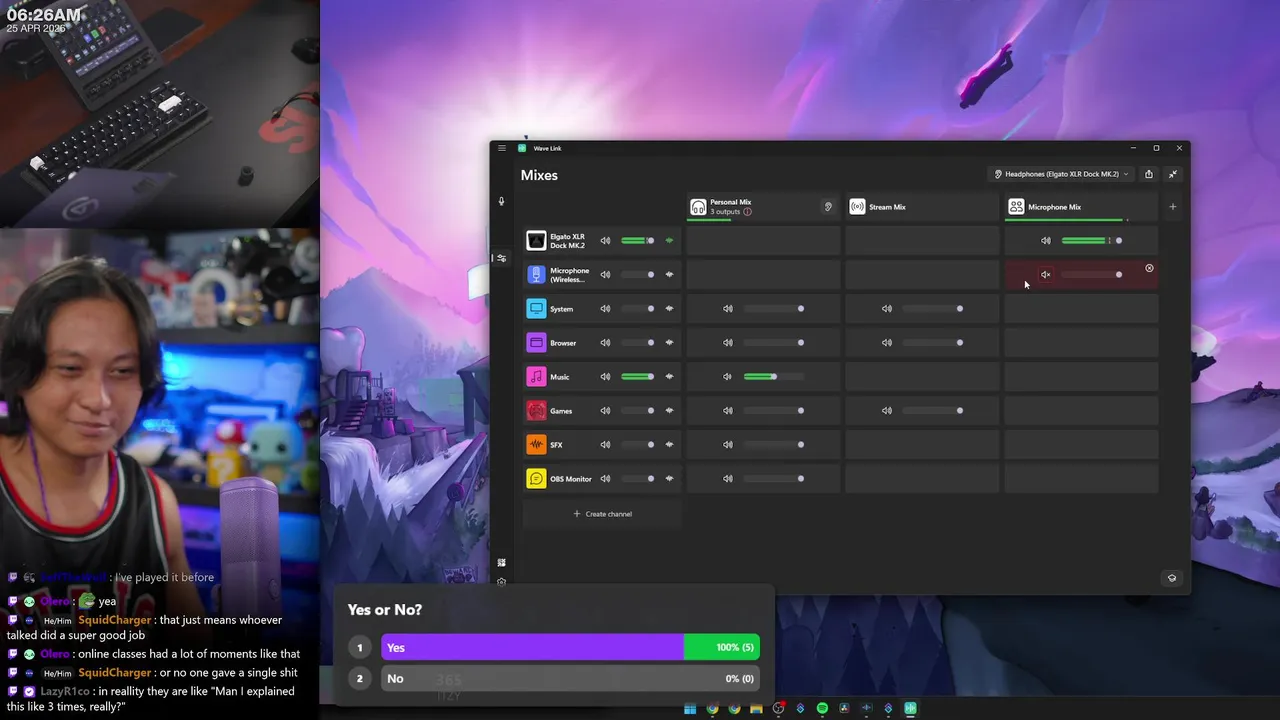
Task: Open Spotify from the taskbar
Action: [822, 709]
